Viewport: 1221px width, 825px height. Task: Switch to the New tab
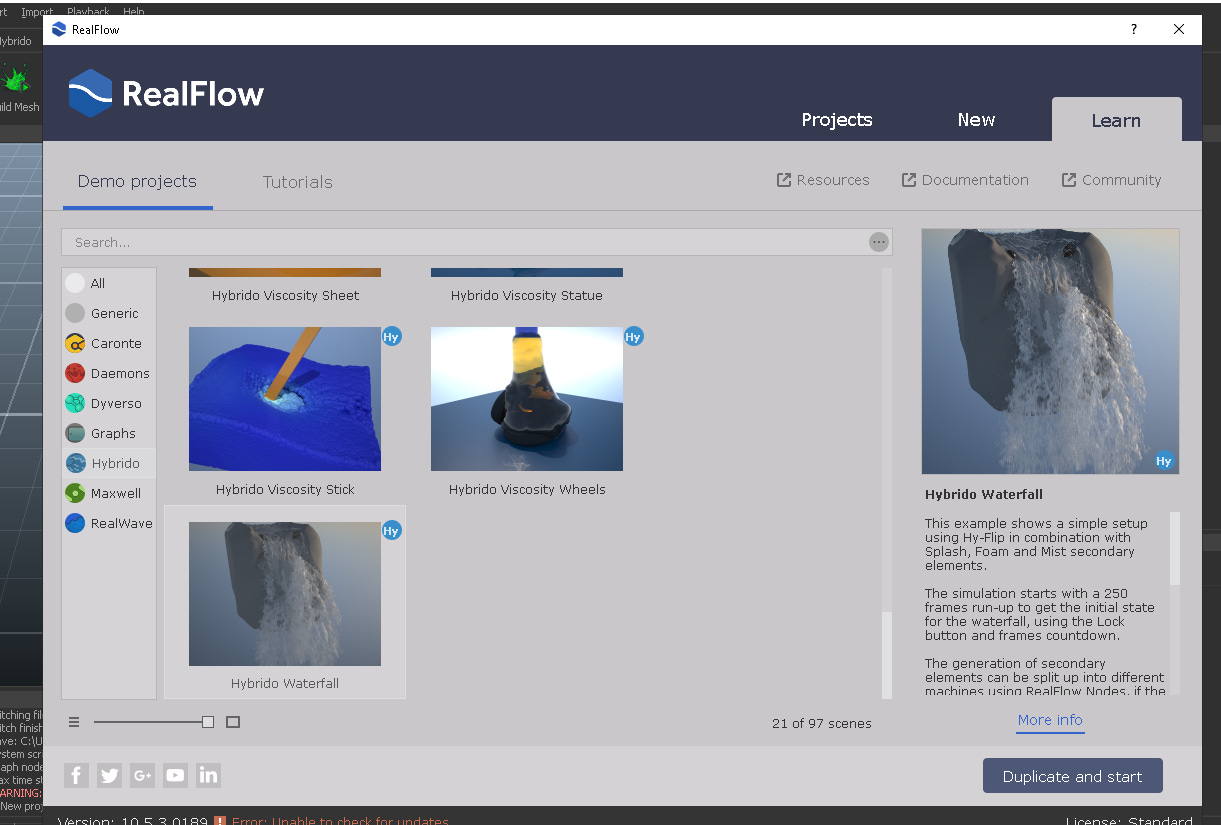[976, 120]
